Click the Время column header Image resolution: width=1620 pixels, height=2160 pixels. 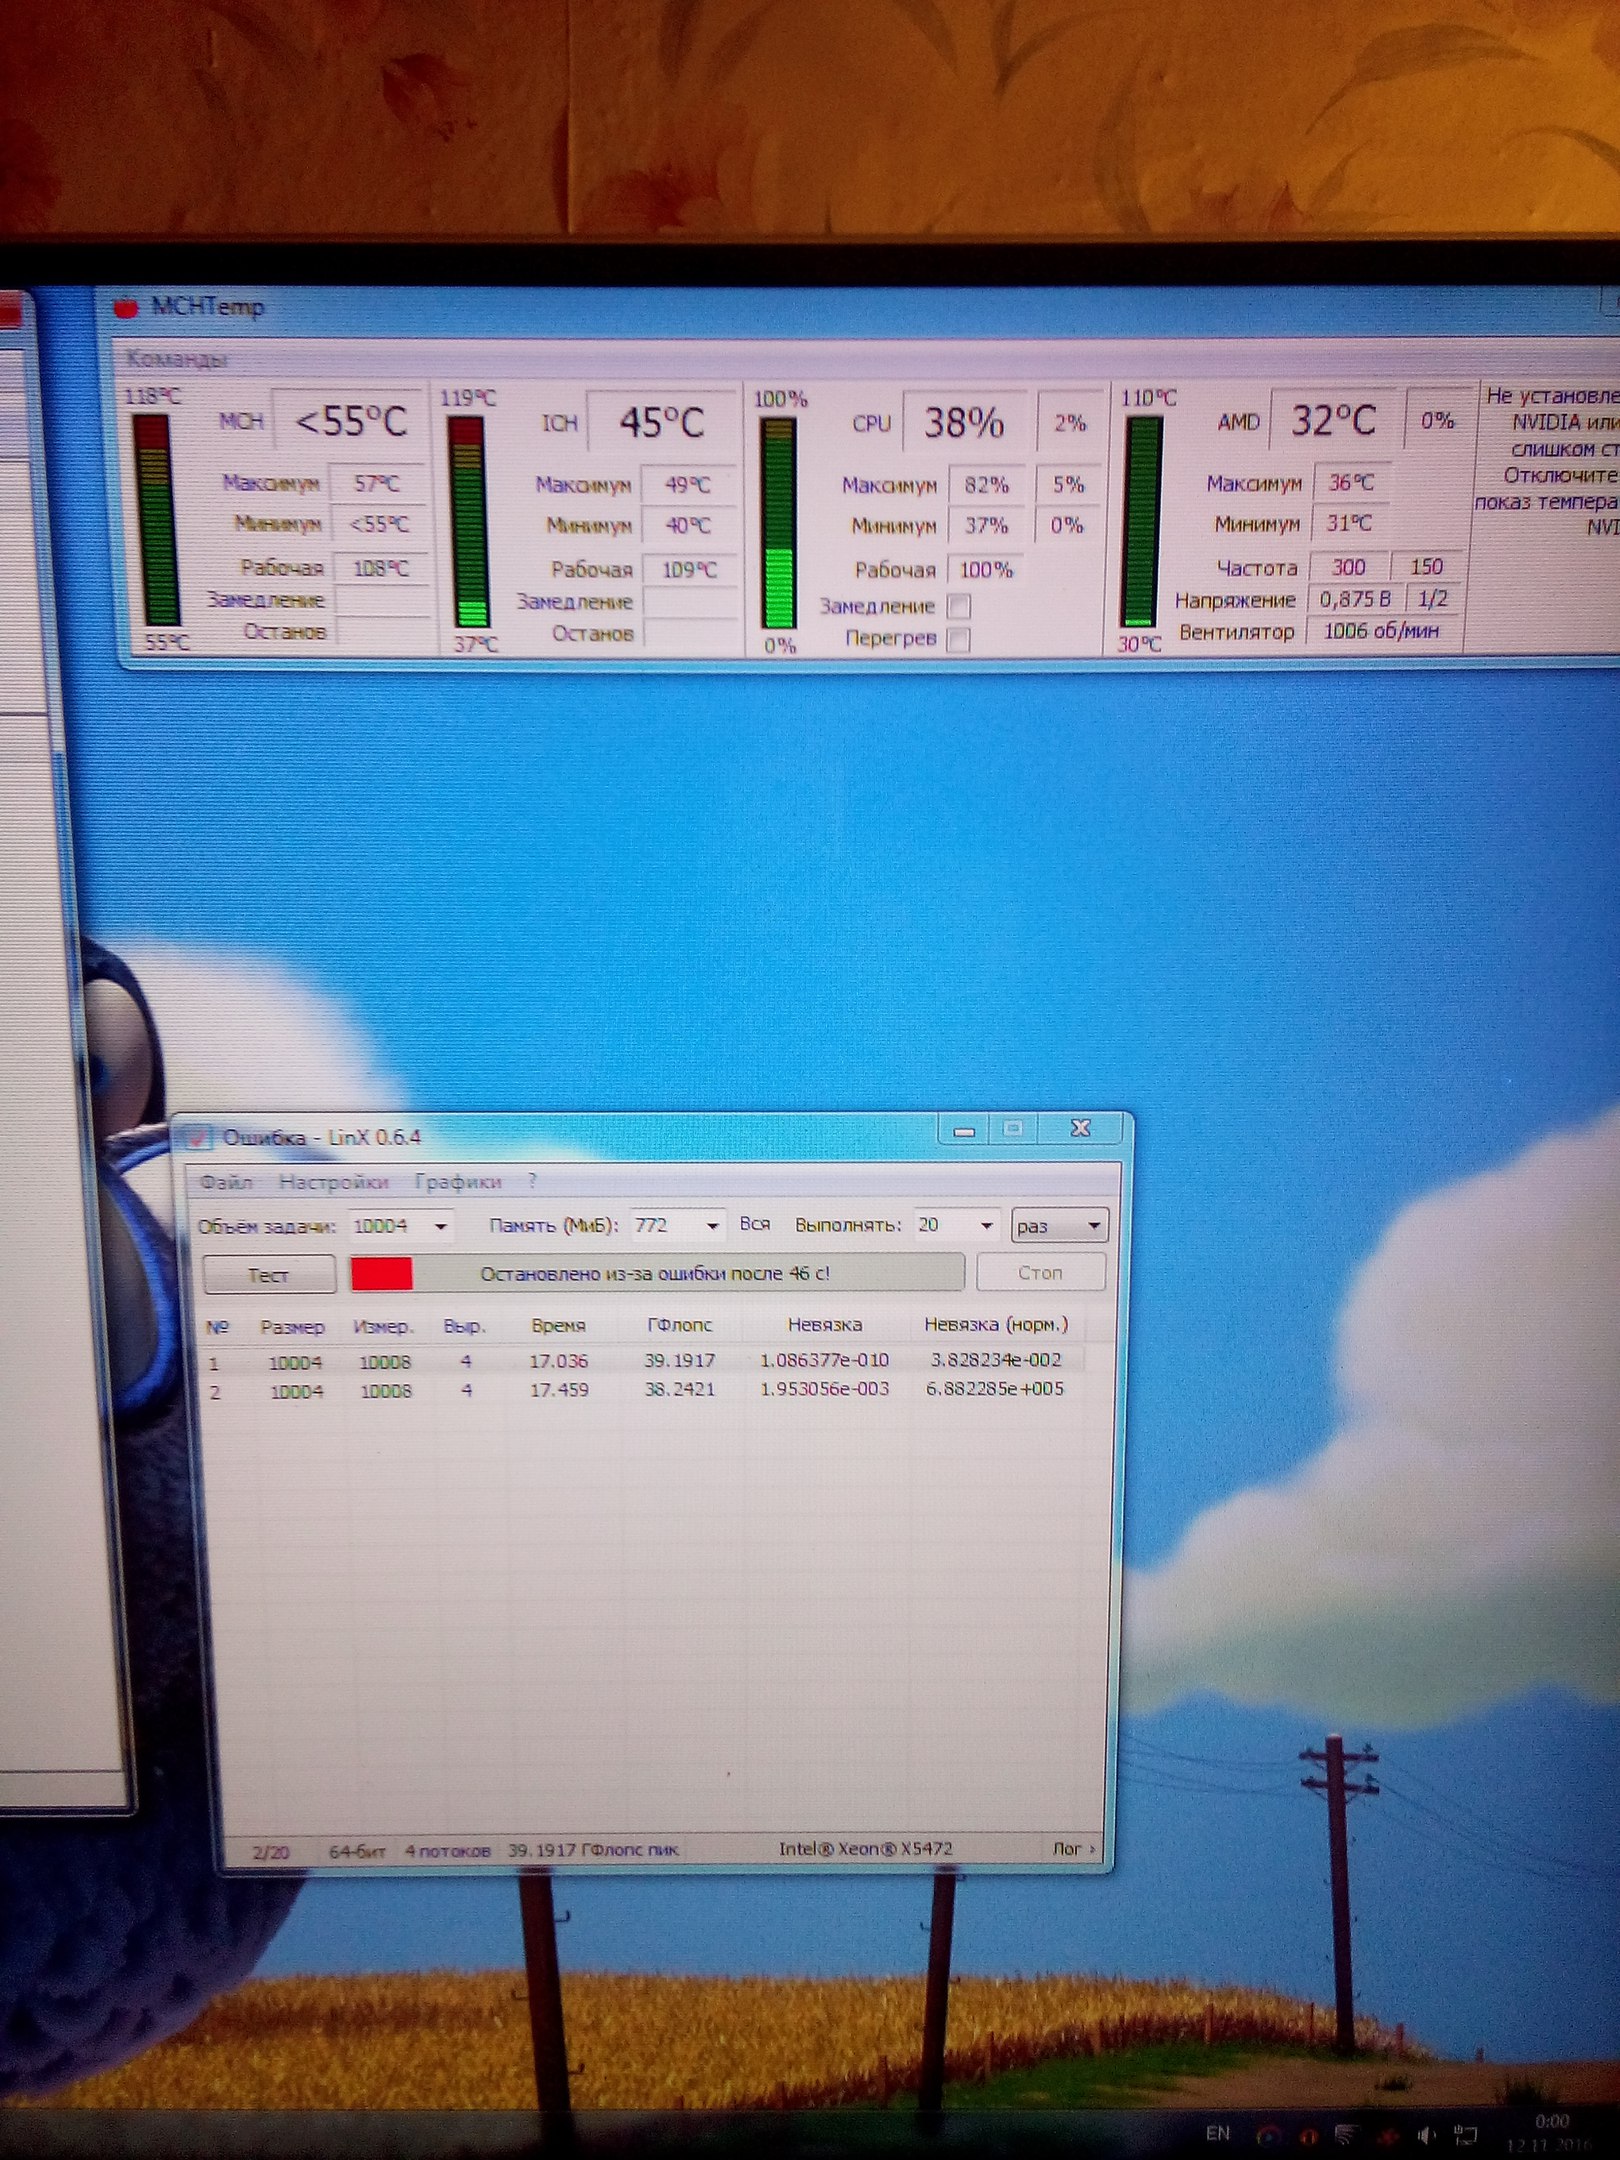[558, 1326]
